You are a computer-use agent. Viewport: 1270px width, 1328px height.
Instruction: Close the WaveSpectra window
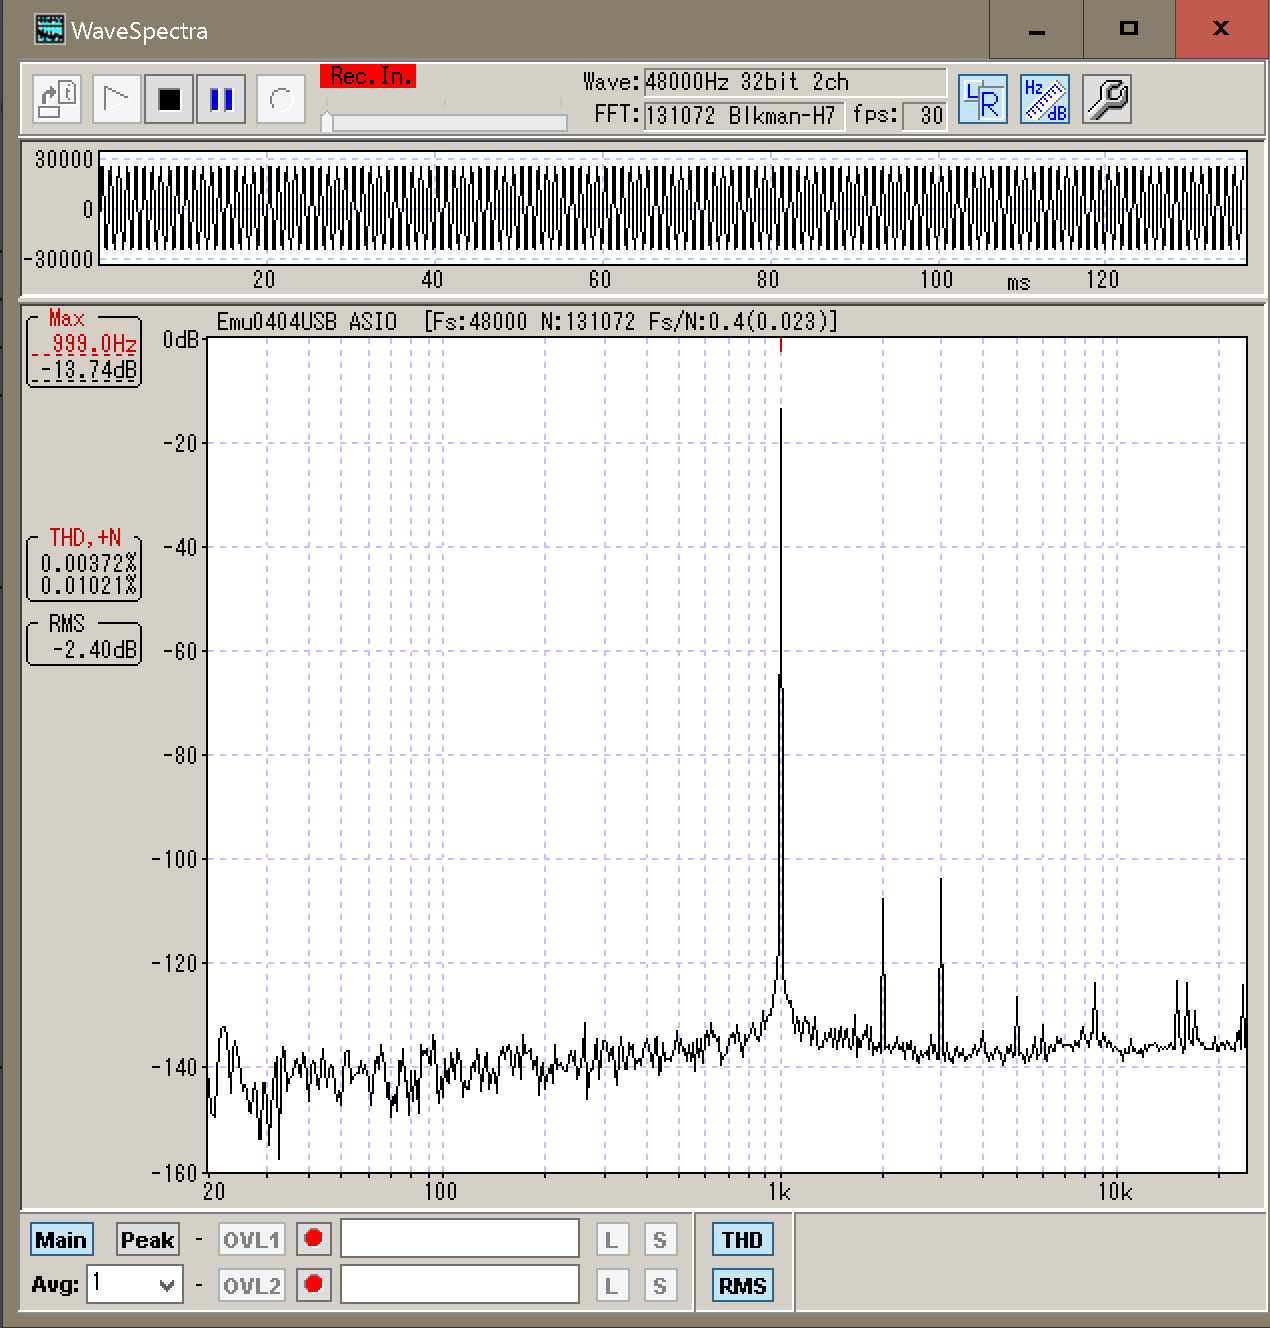point(1222,30)
